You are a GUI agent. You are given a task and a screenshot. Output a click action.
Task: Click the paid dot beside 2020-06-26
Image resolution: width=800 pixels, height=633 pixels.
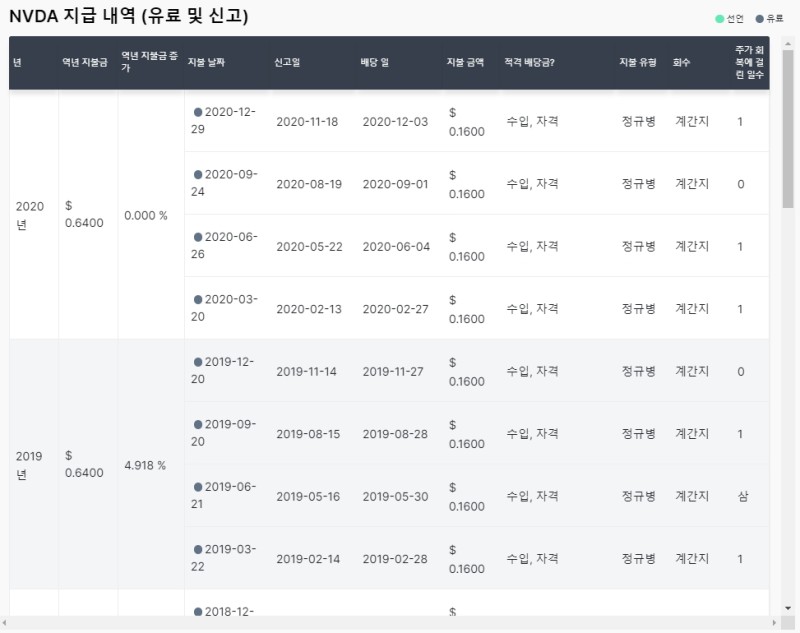point(198,237)
